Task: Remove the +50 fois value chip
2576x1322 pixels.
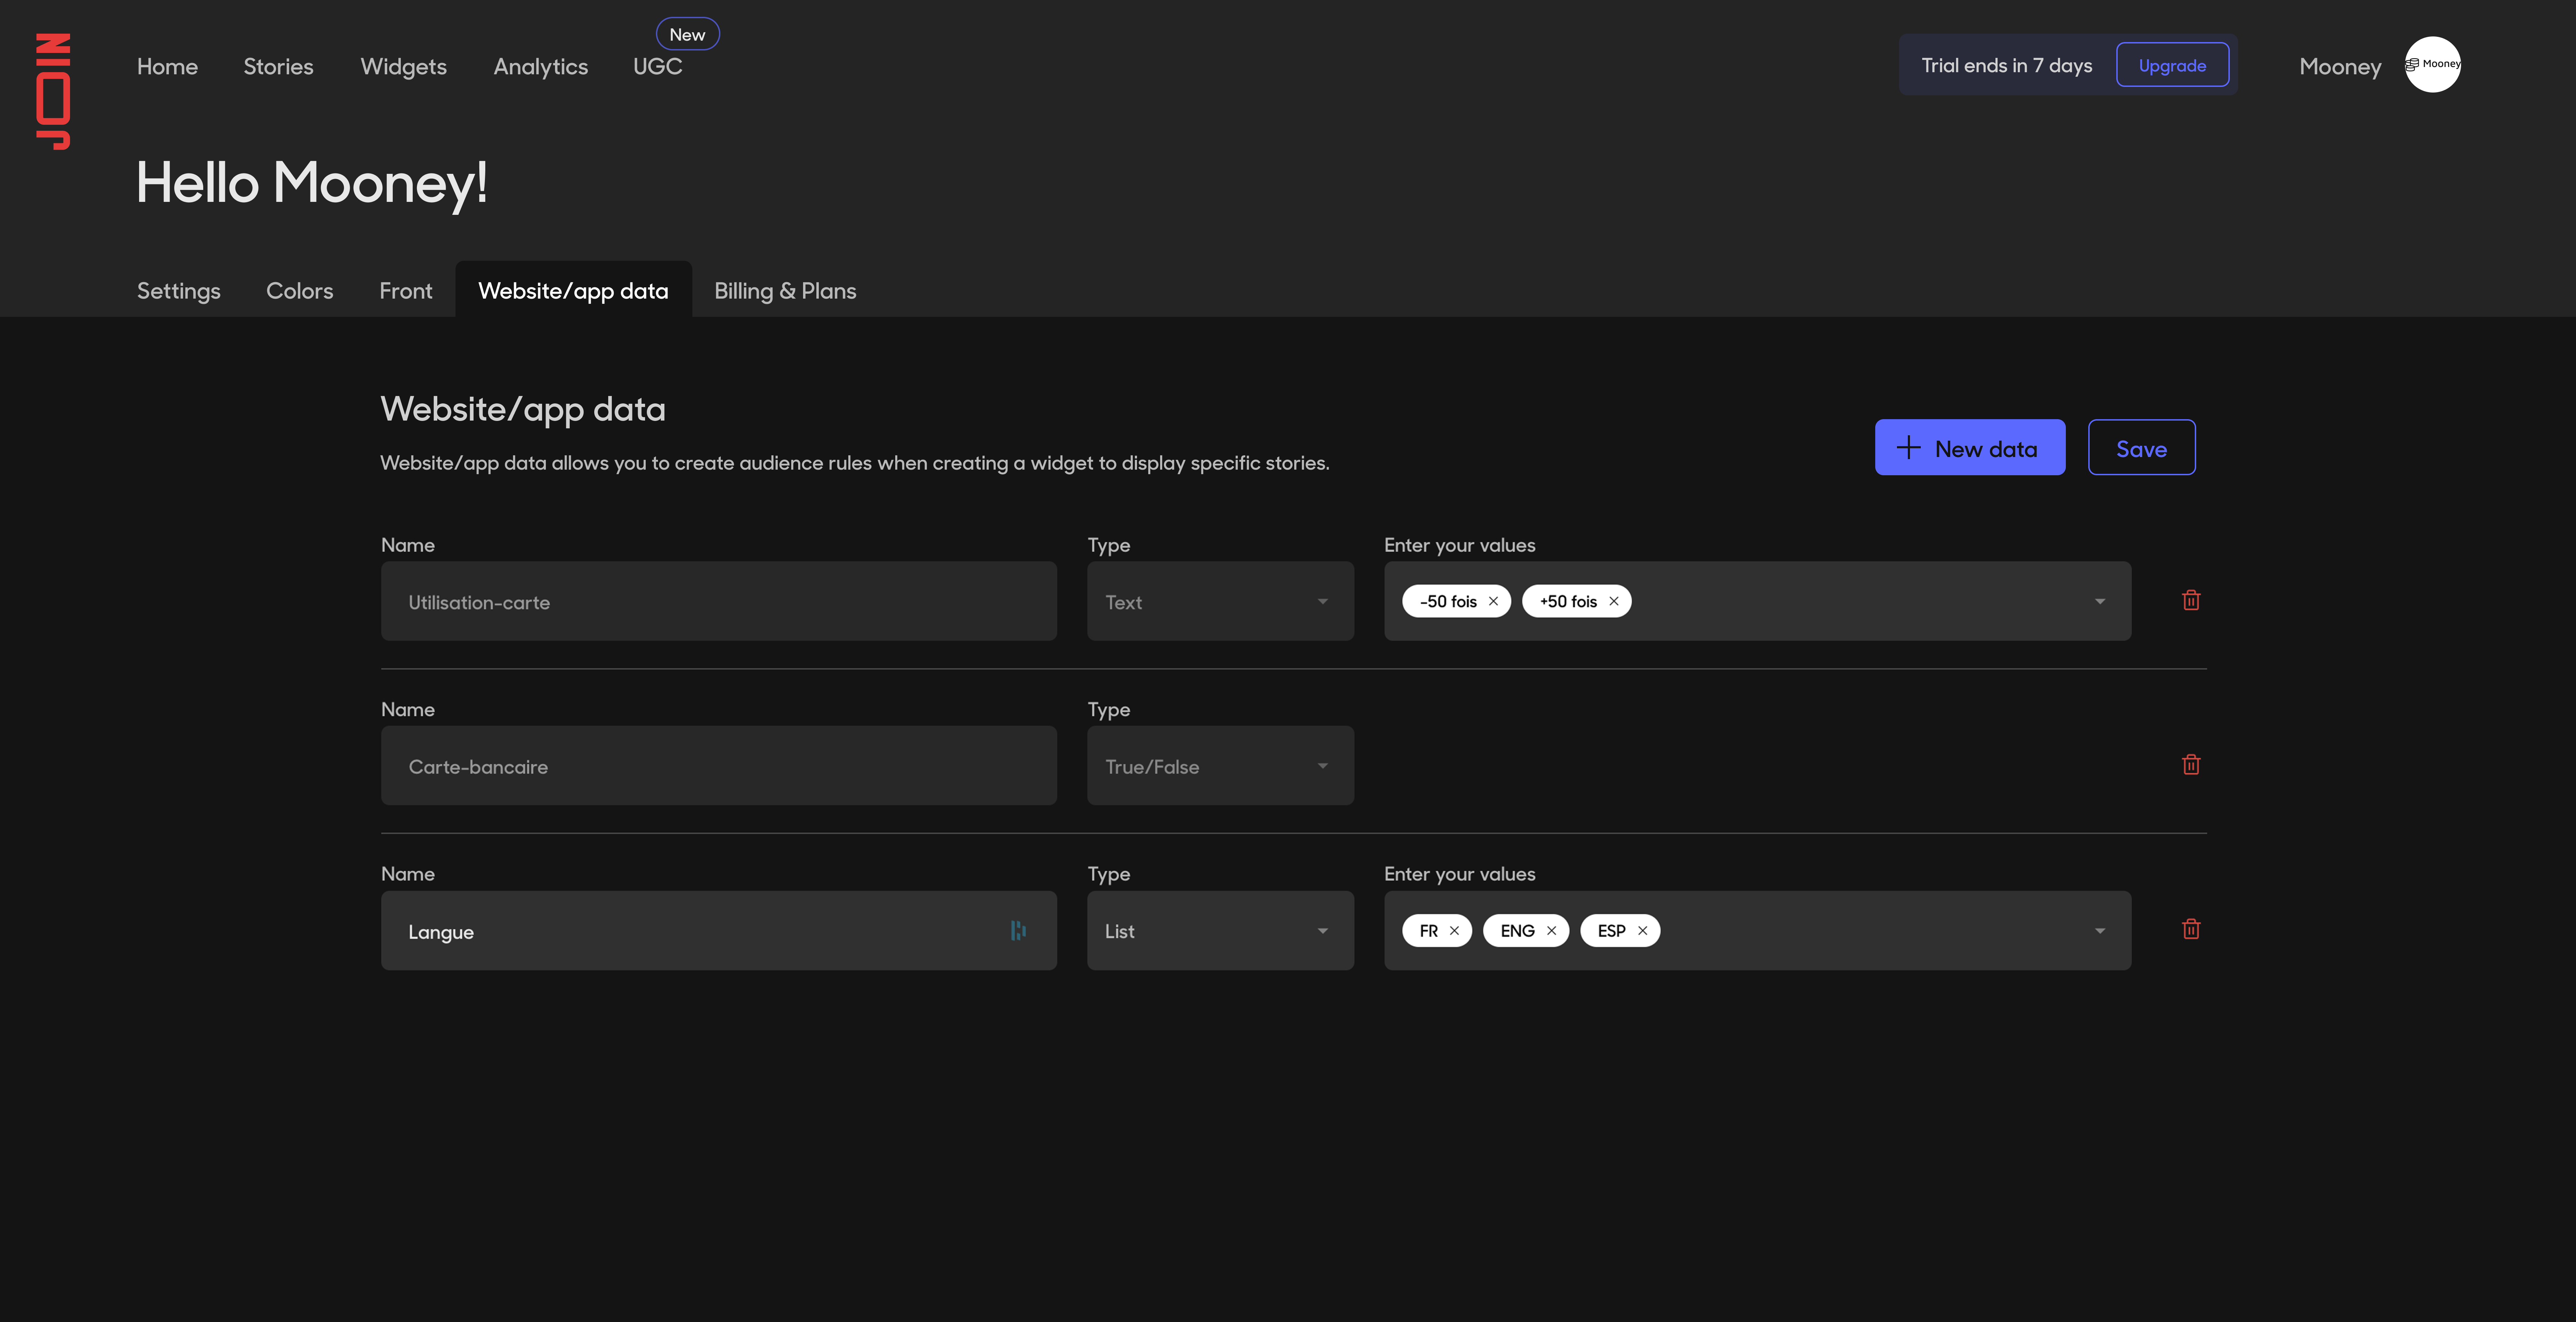Action: click(1613, 601)
